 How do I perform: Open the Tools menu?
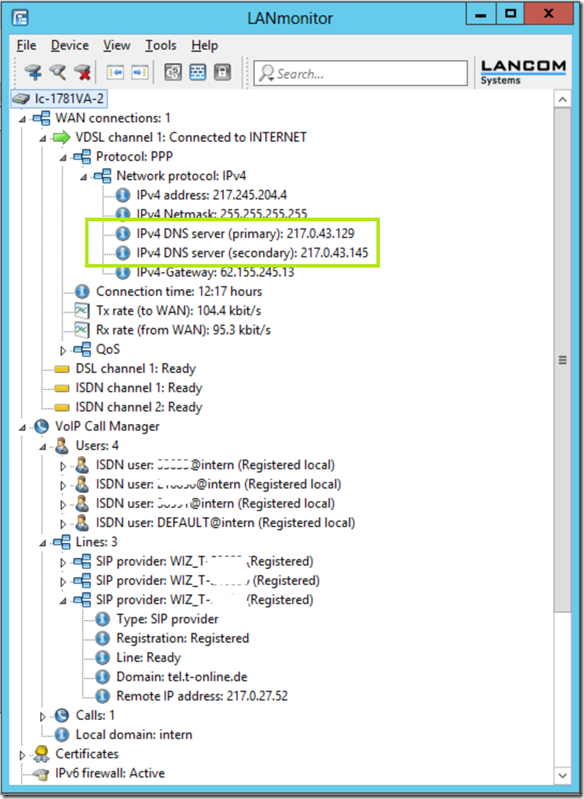[161, 45]
